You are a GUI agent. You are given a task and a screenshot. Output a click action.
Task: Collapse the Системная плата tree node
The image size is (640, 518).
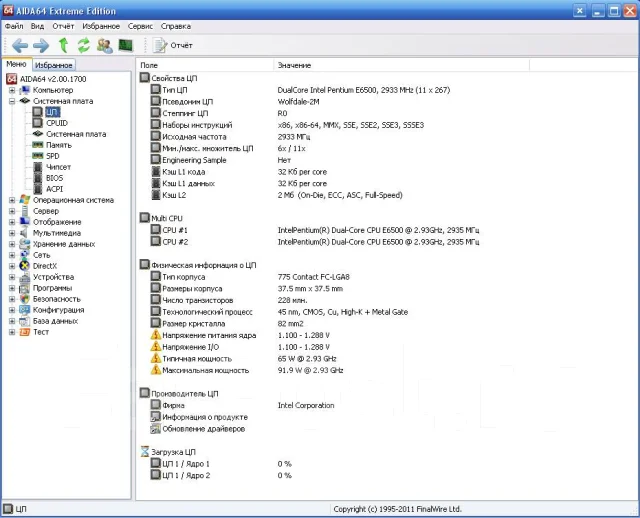[12, 101]
